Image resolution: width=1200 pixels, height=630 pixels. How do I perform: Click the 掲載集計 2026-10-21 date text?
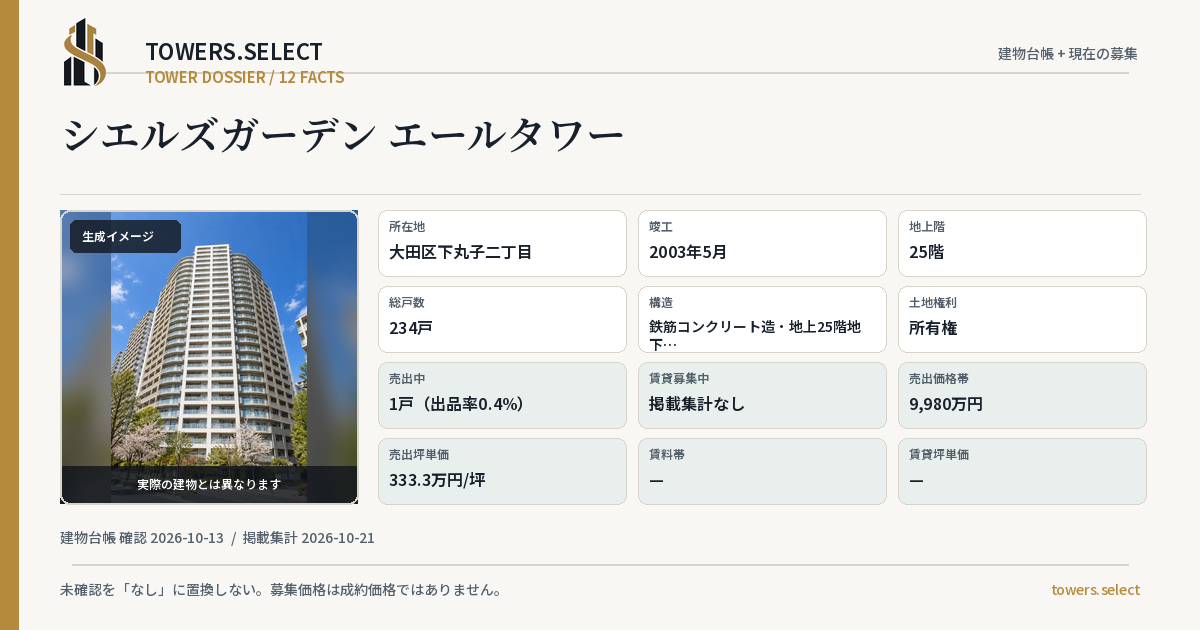point(309,538)
